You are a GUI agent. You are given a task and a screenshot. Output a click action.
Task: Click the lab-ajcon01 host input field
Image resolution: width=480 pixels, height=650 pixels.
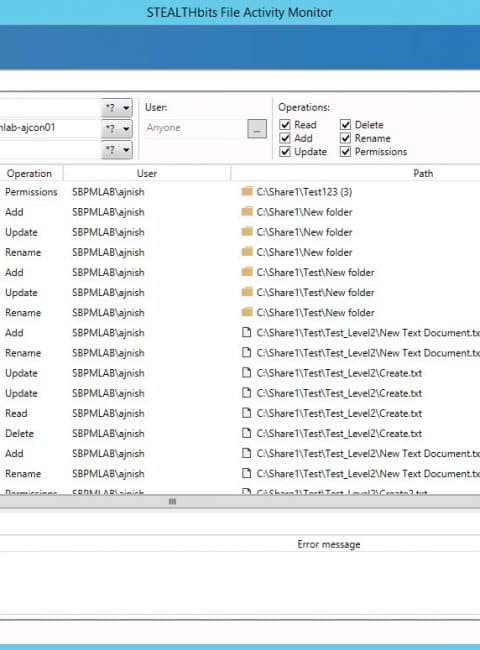[49, 128]
